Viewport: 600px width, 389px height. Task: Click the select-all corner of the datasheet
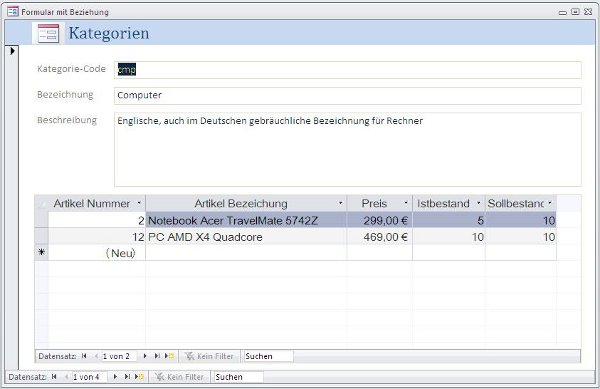point(41,203)
